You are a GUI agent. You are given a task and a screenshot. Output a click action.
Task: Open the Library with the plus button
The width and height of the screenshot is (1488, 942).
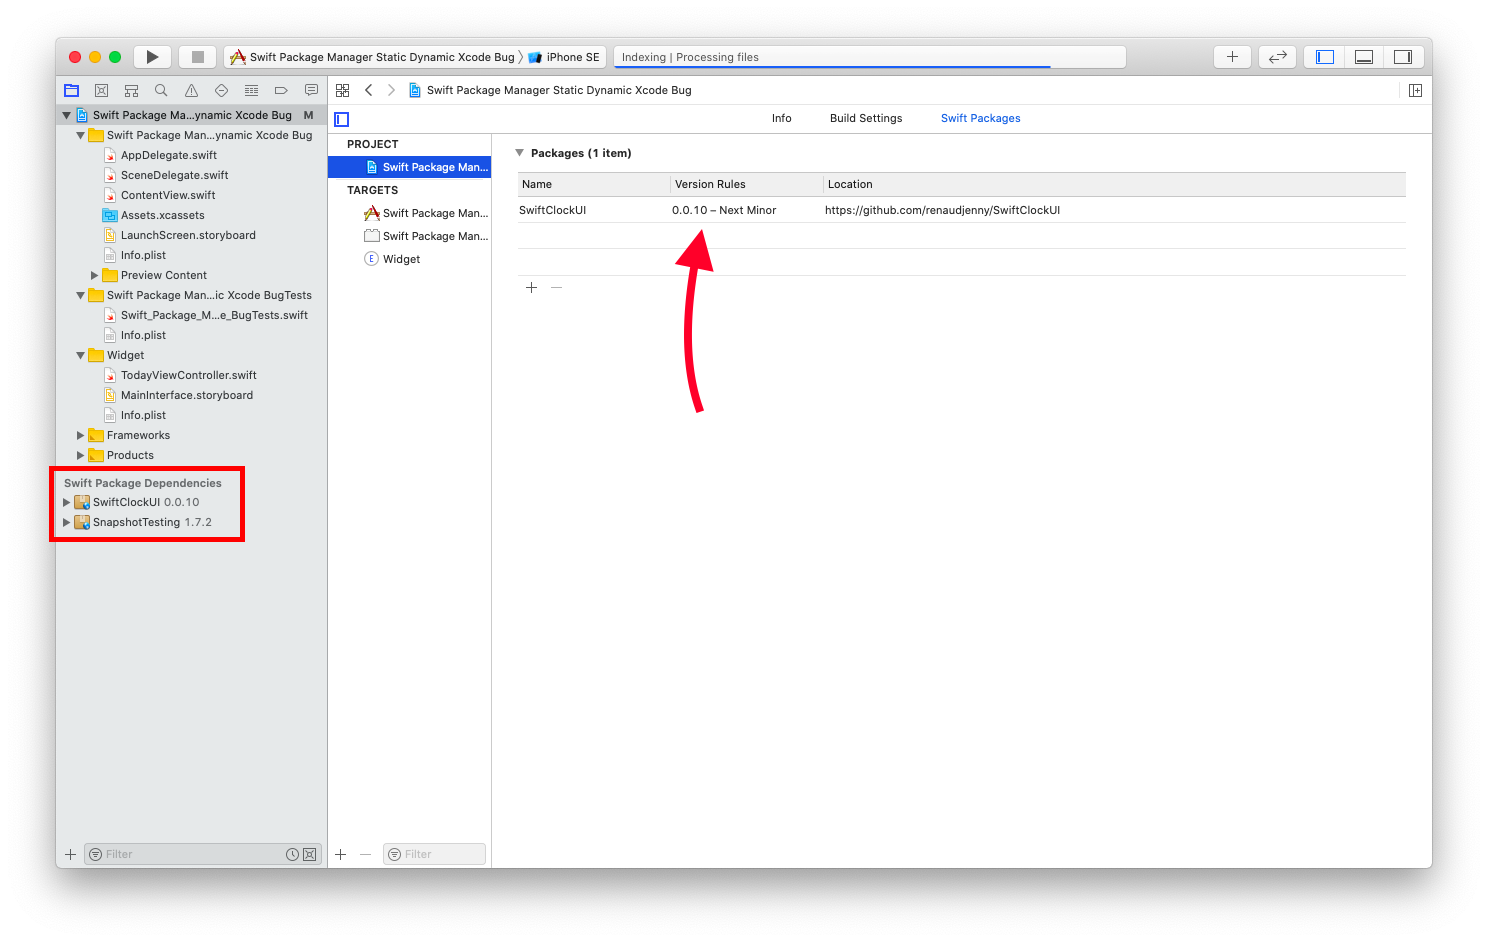pos(1232,57)
